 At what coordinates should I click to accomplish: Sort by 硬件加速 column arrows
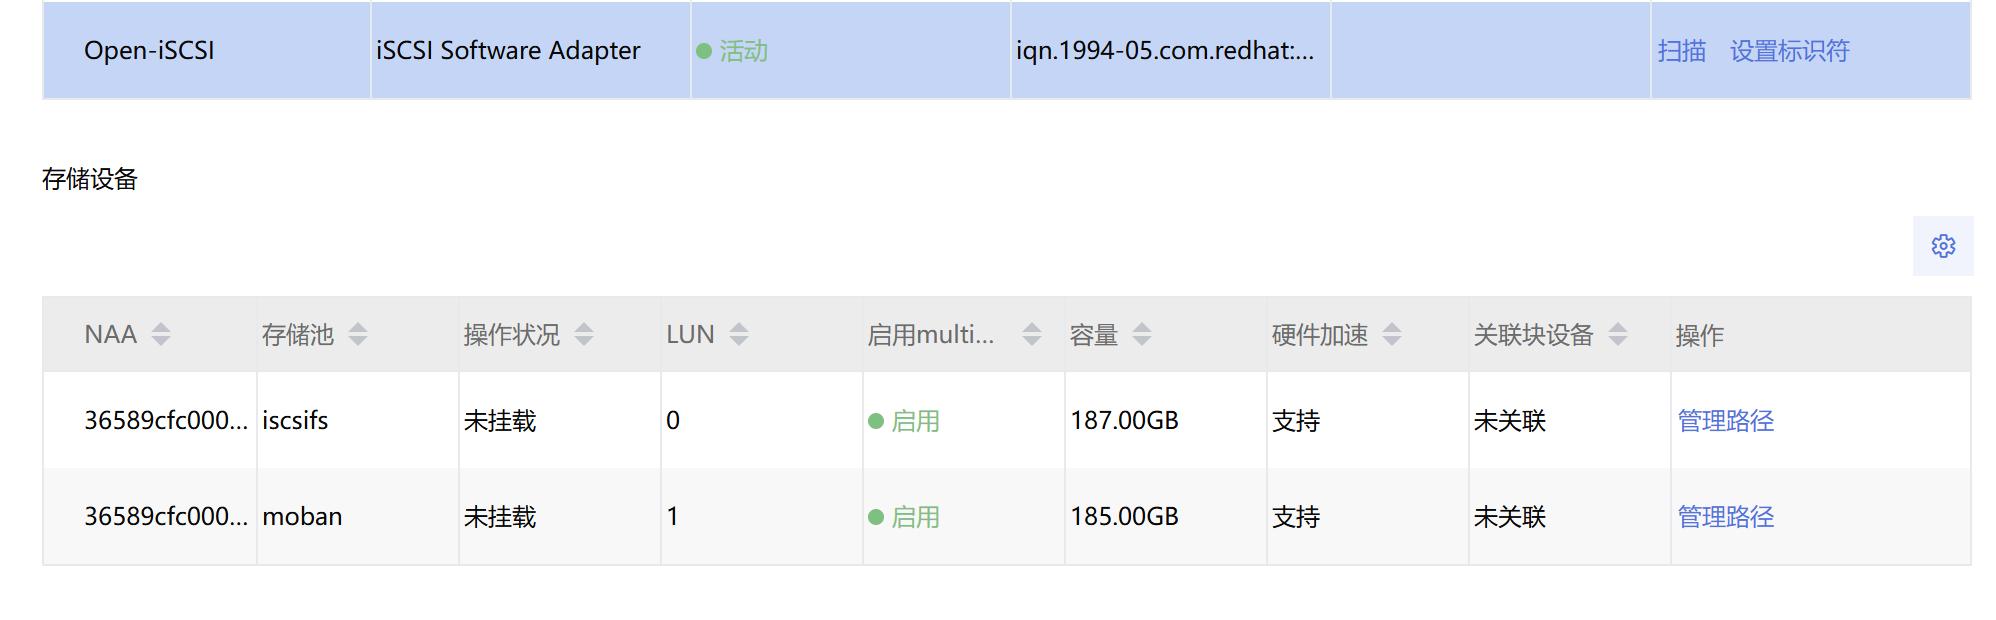(x=1392, y=334)
